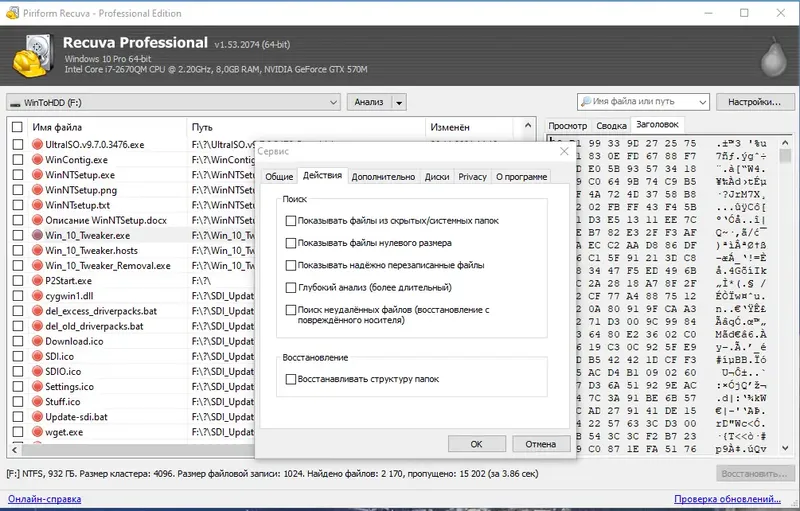
Task: Switch to the Privacy tab
Action: pyautogui.click(x=472, y=176)
